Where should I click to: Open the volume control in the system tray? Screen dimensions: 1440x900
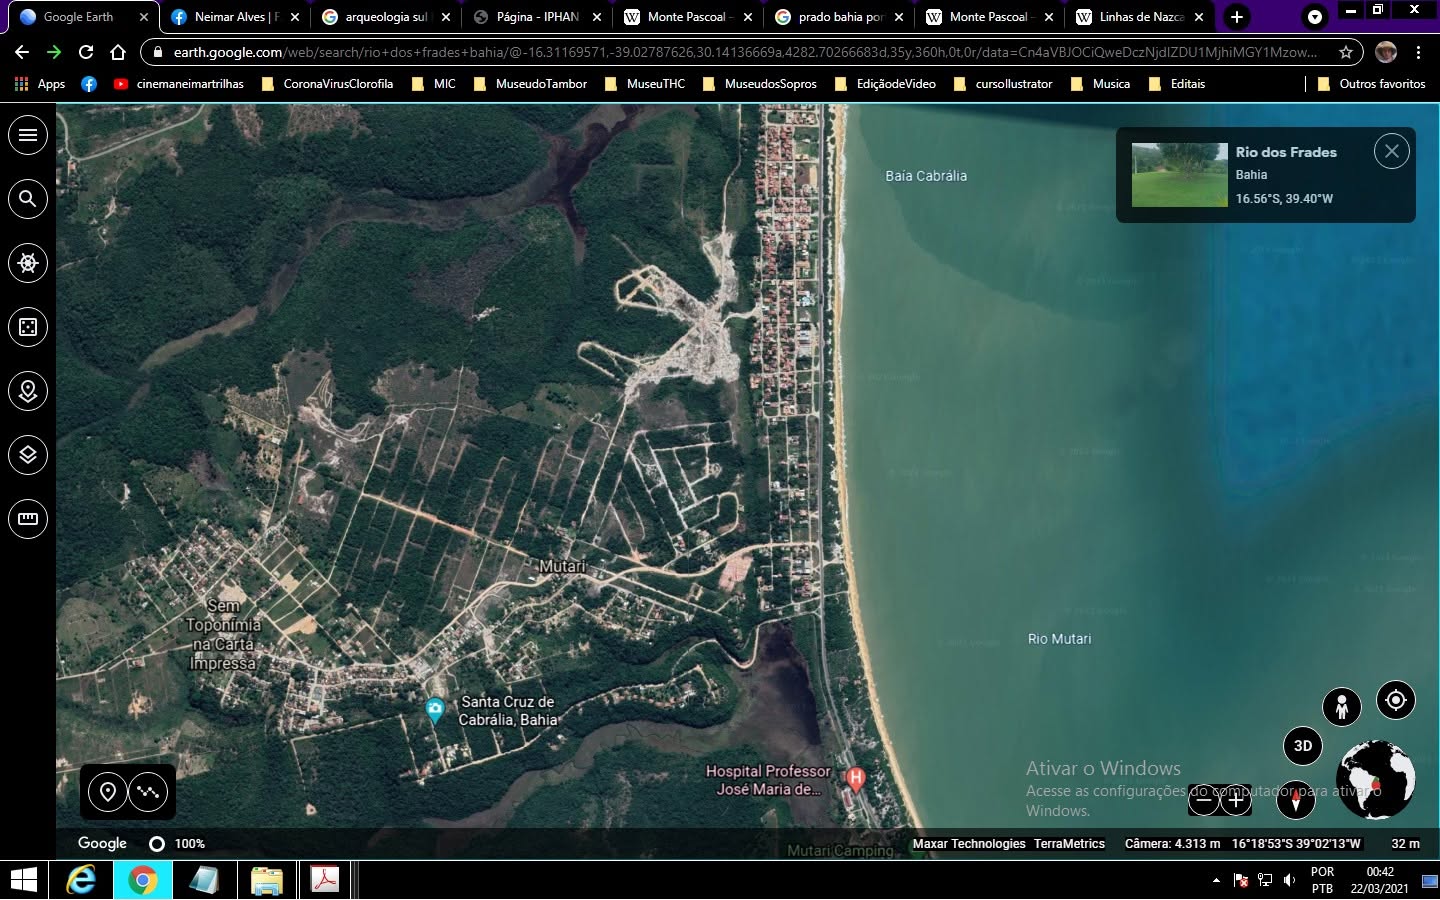[x=1290, y=880]
